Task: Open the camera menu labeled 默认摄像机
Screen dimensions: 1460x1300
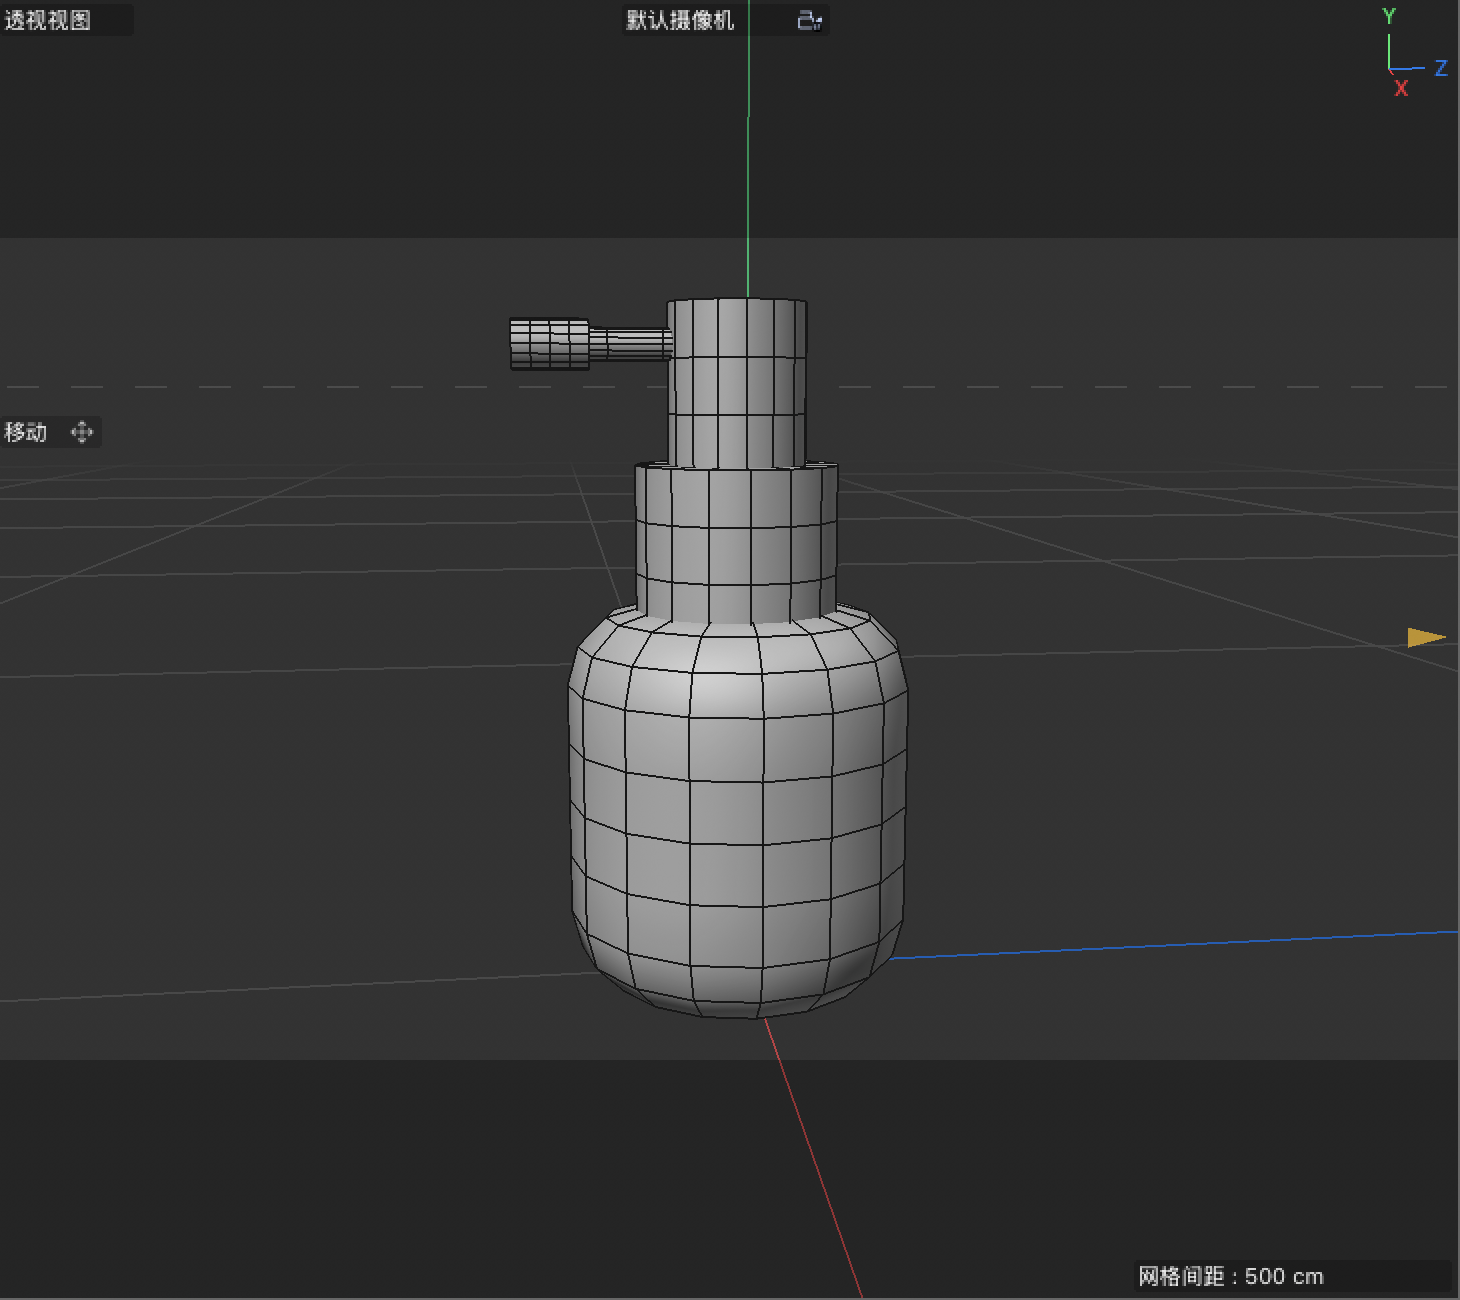Action: click(678, 19)
